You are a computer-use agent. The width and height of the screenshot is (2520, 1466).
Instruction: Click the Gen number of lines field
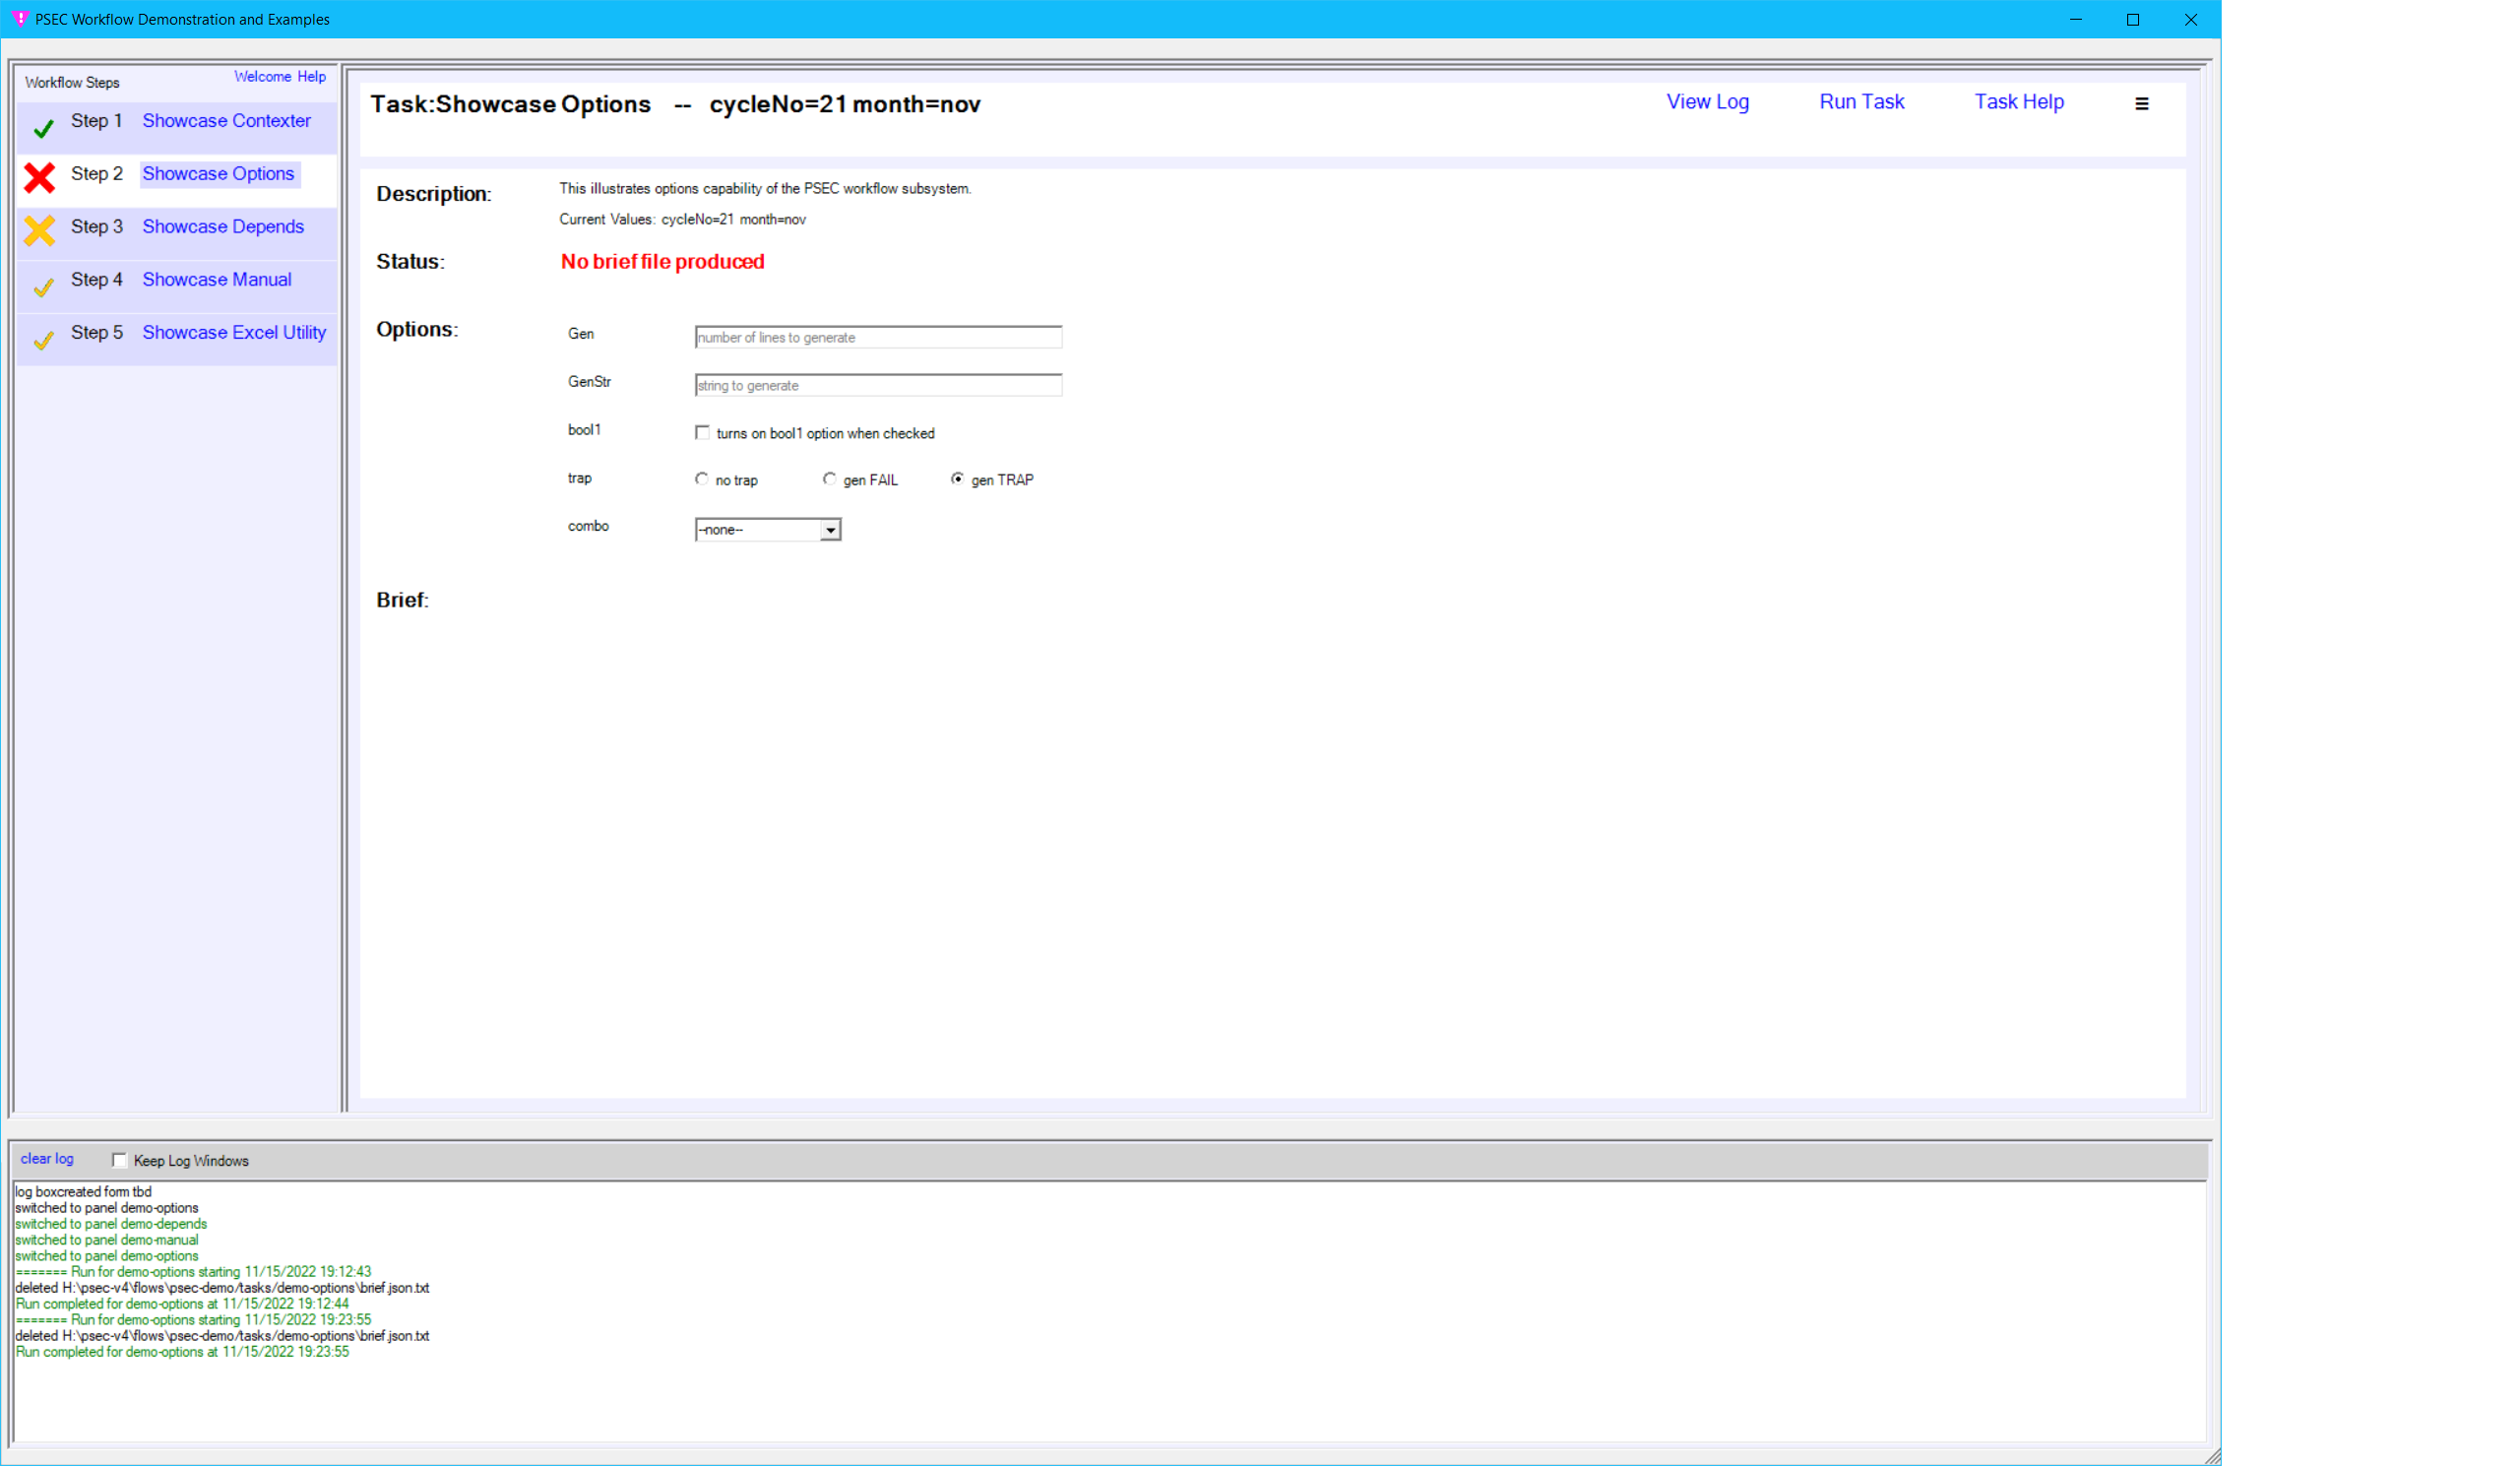pos(877,337)
